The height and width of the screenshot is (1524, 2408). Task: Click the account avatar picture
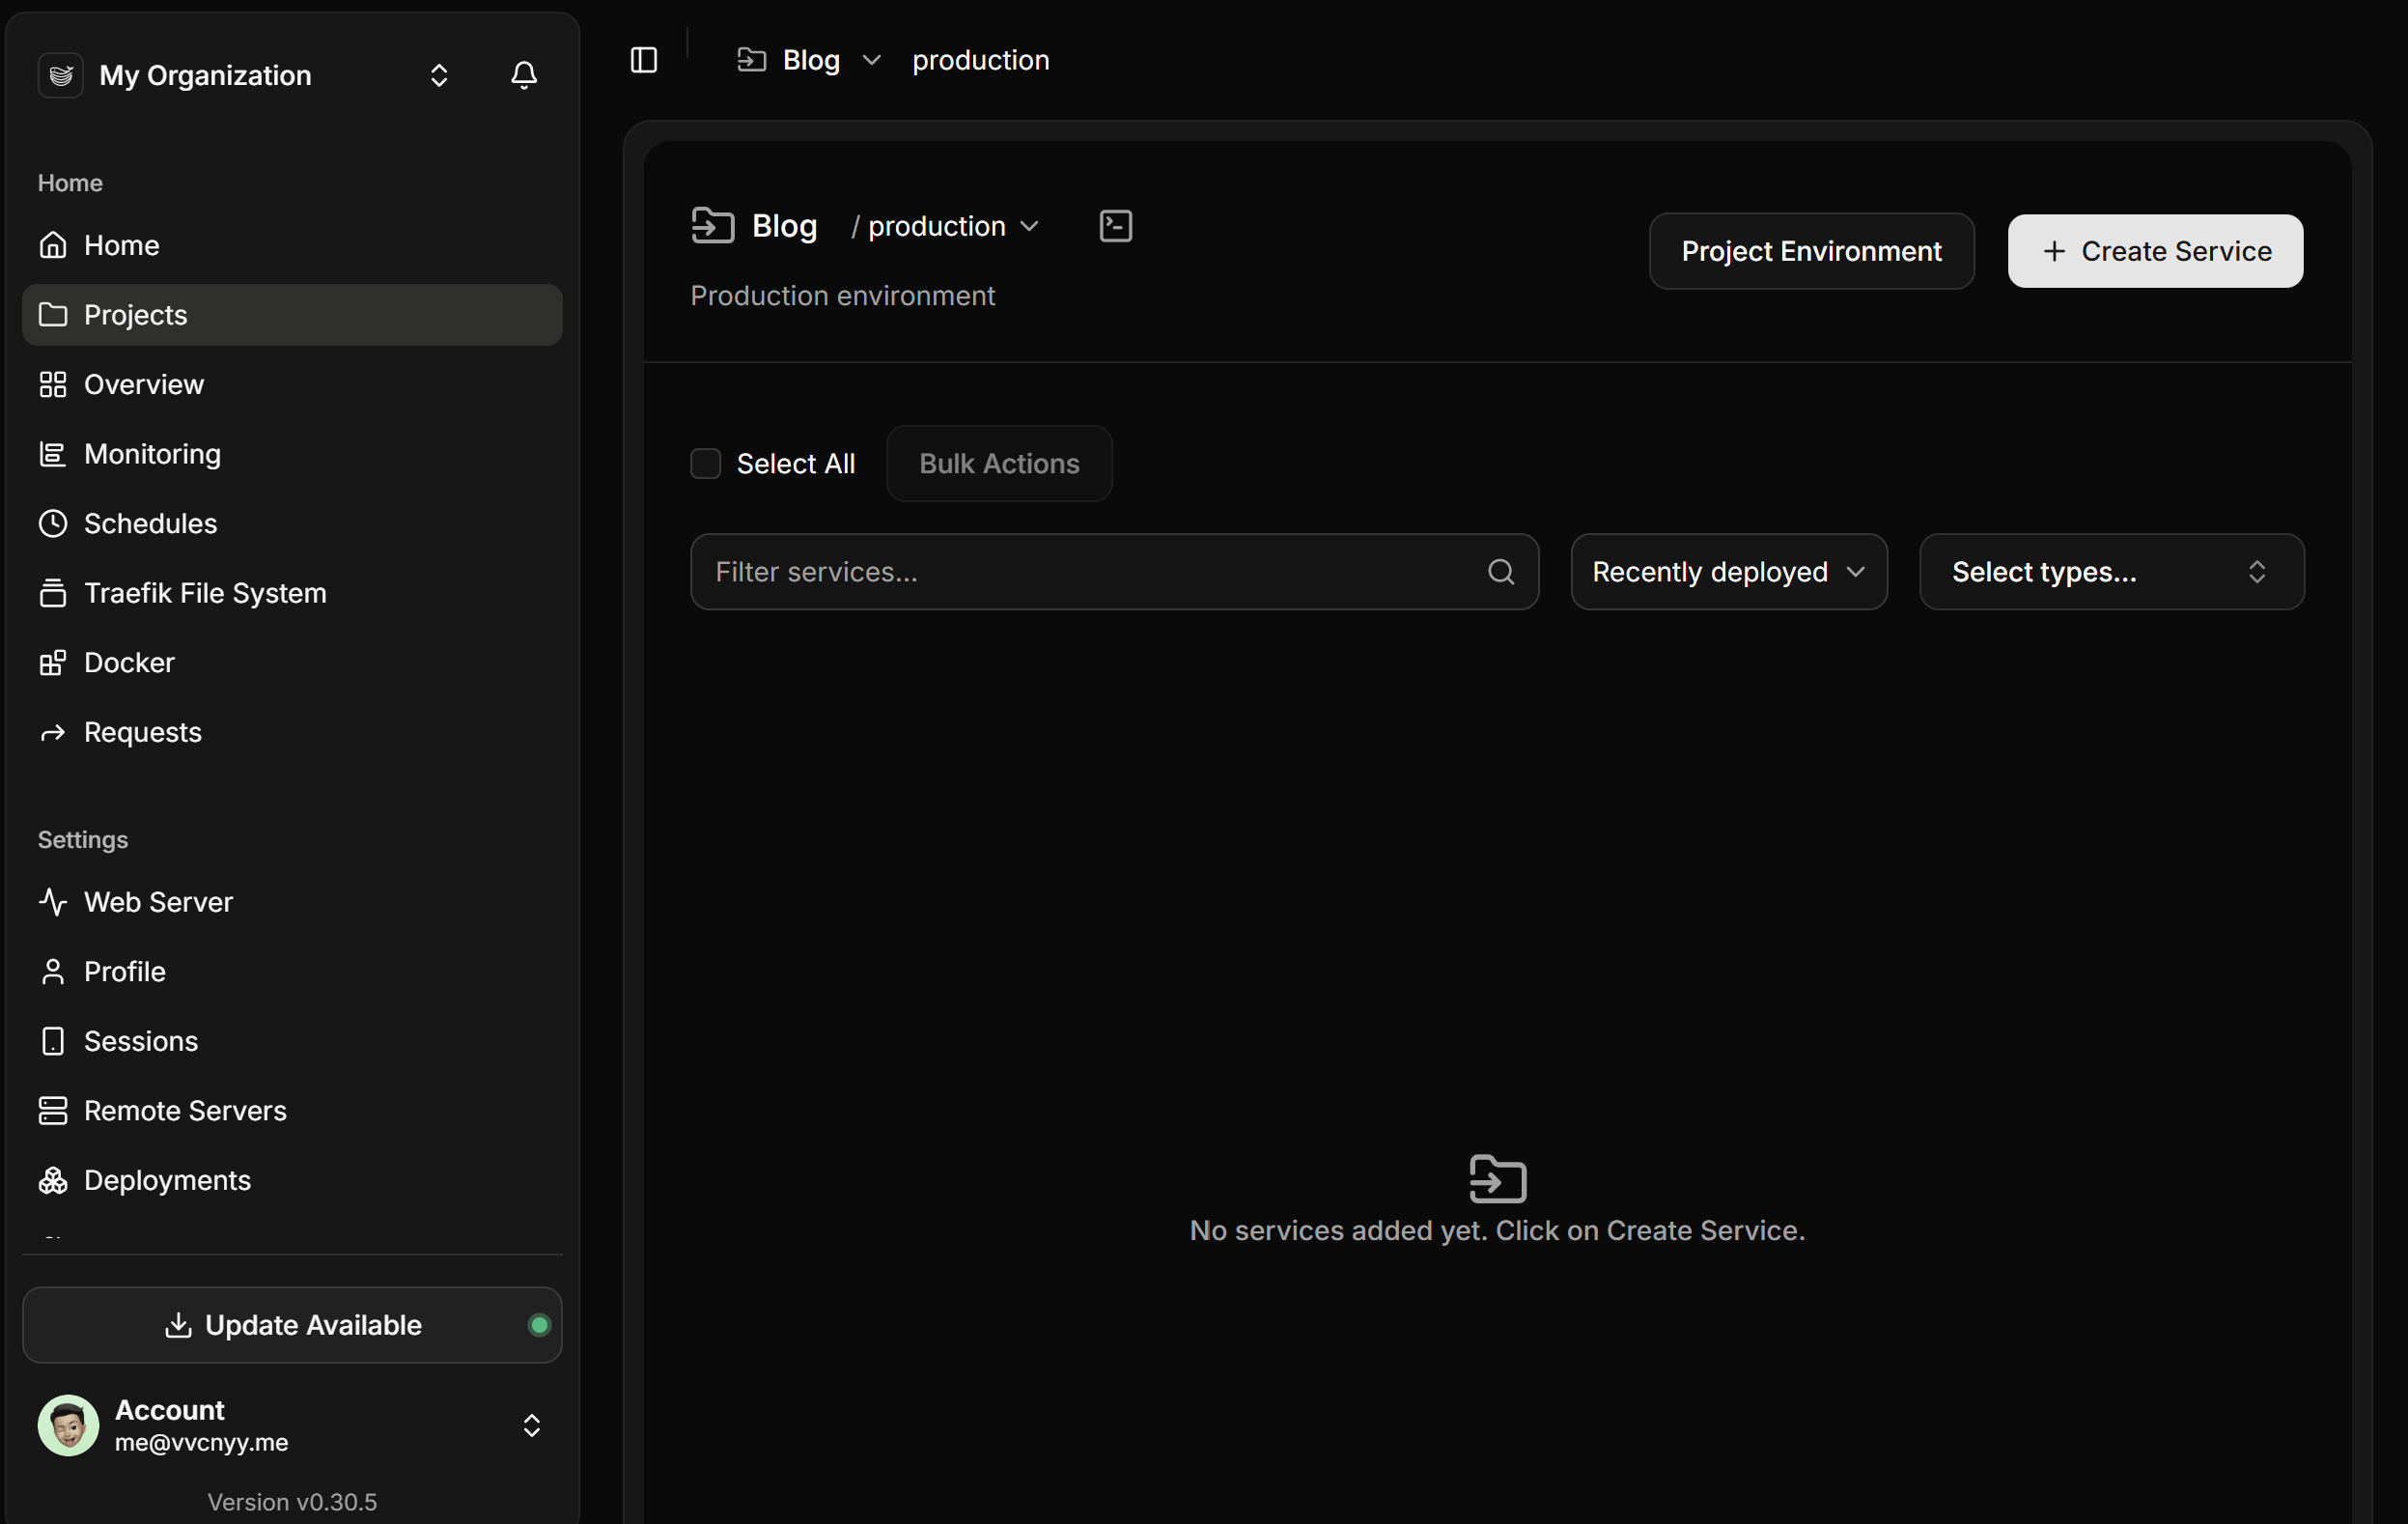tap(68, 1425)
